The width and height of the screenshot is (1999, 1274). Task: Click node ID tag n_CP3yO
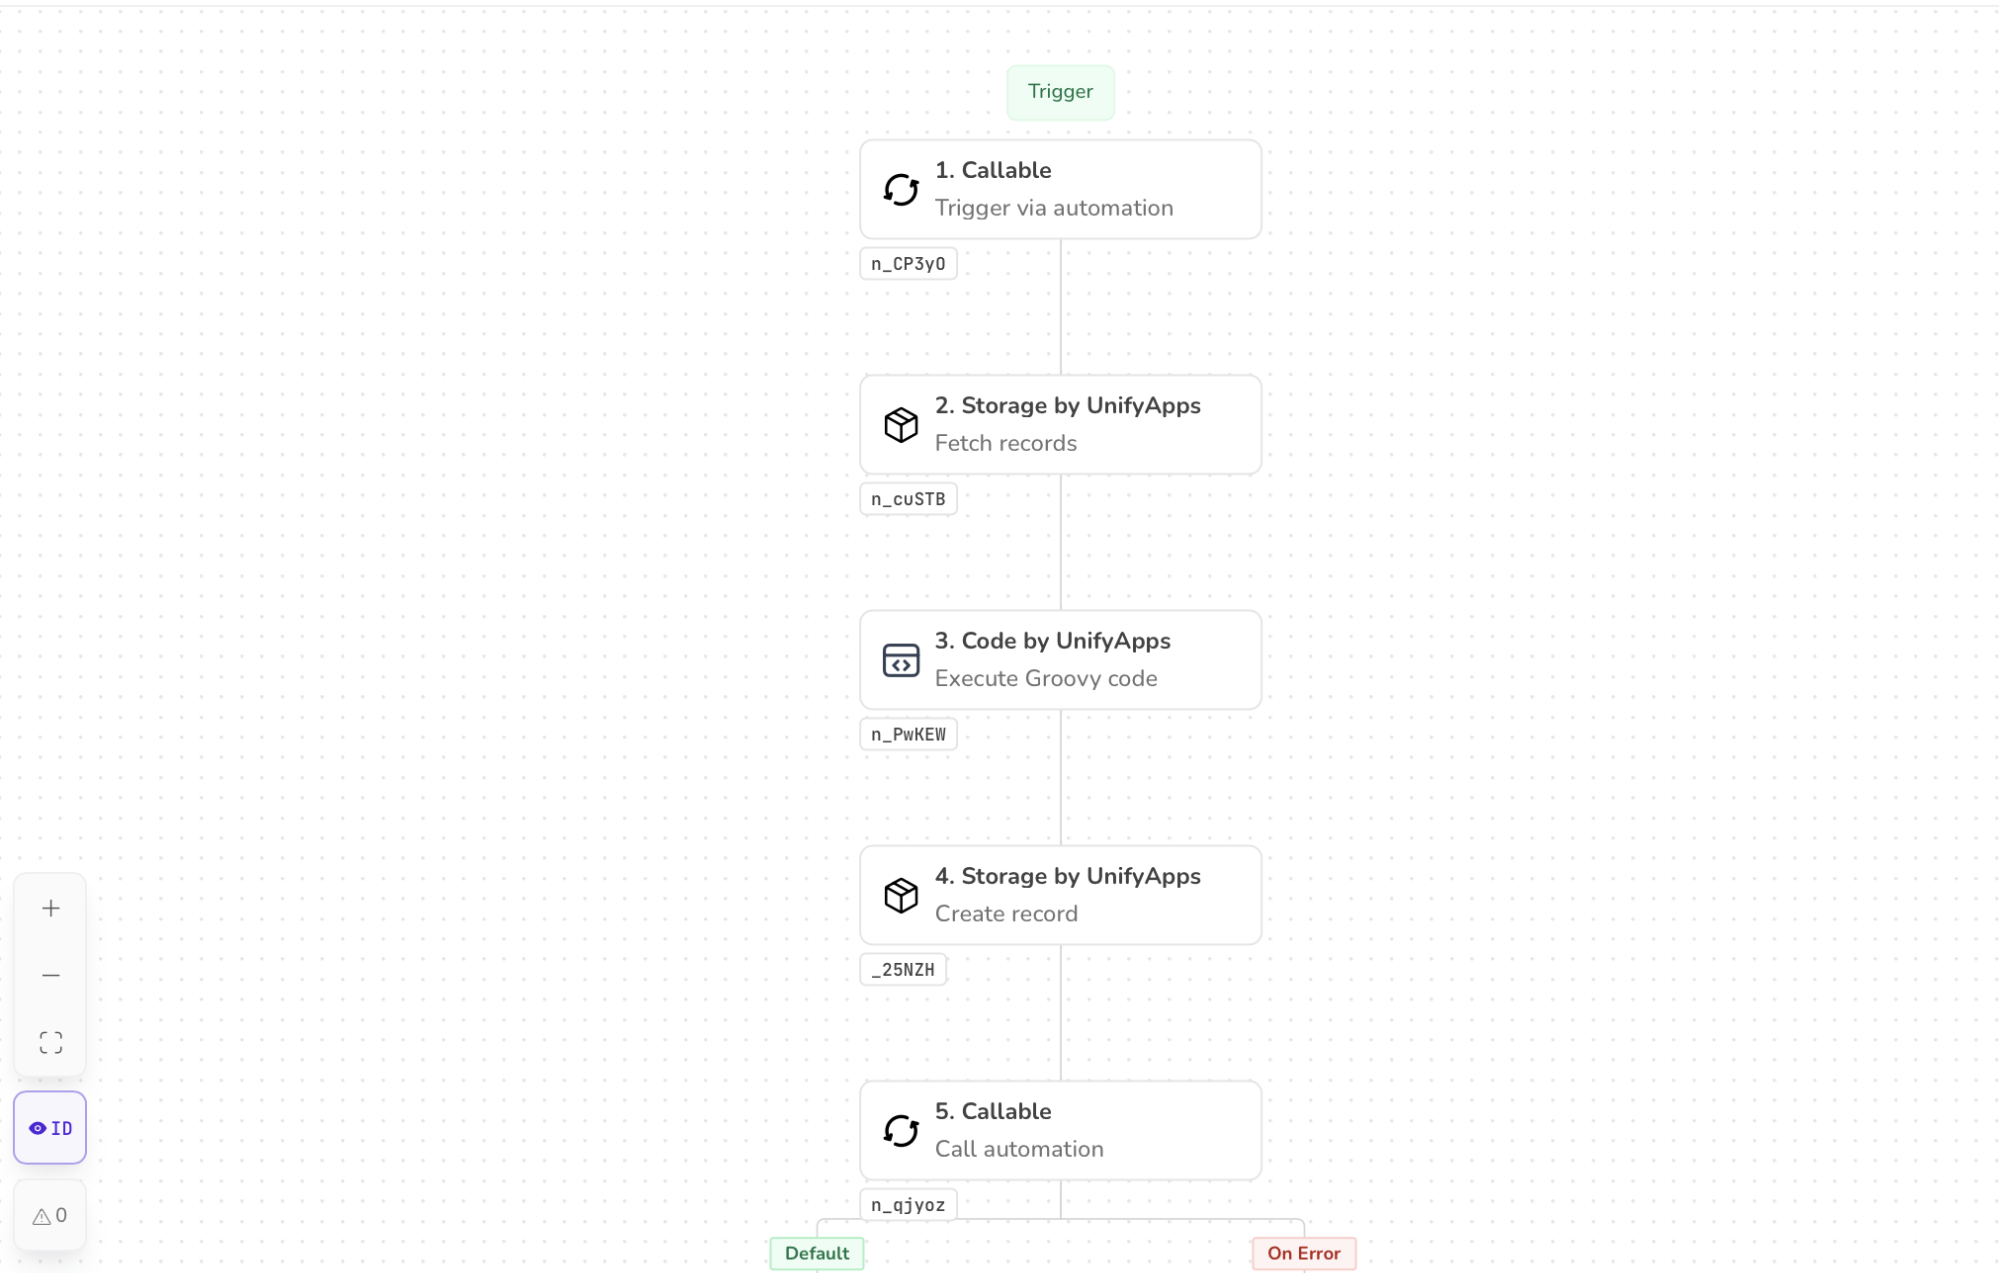point(908,264)
